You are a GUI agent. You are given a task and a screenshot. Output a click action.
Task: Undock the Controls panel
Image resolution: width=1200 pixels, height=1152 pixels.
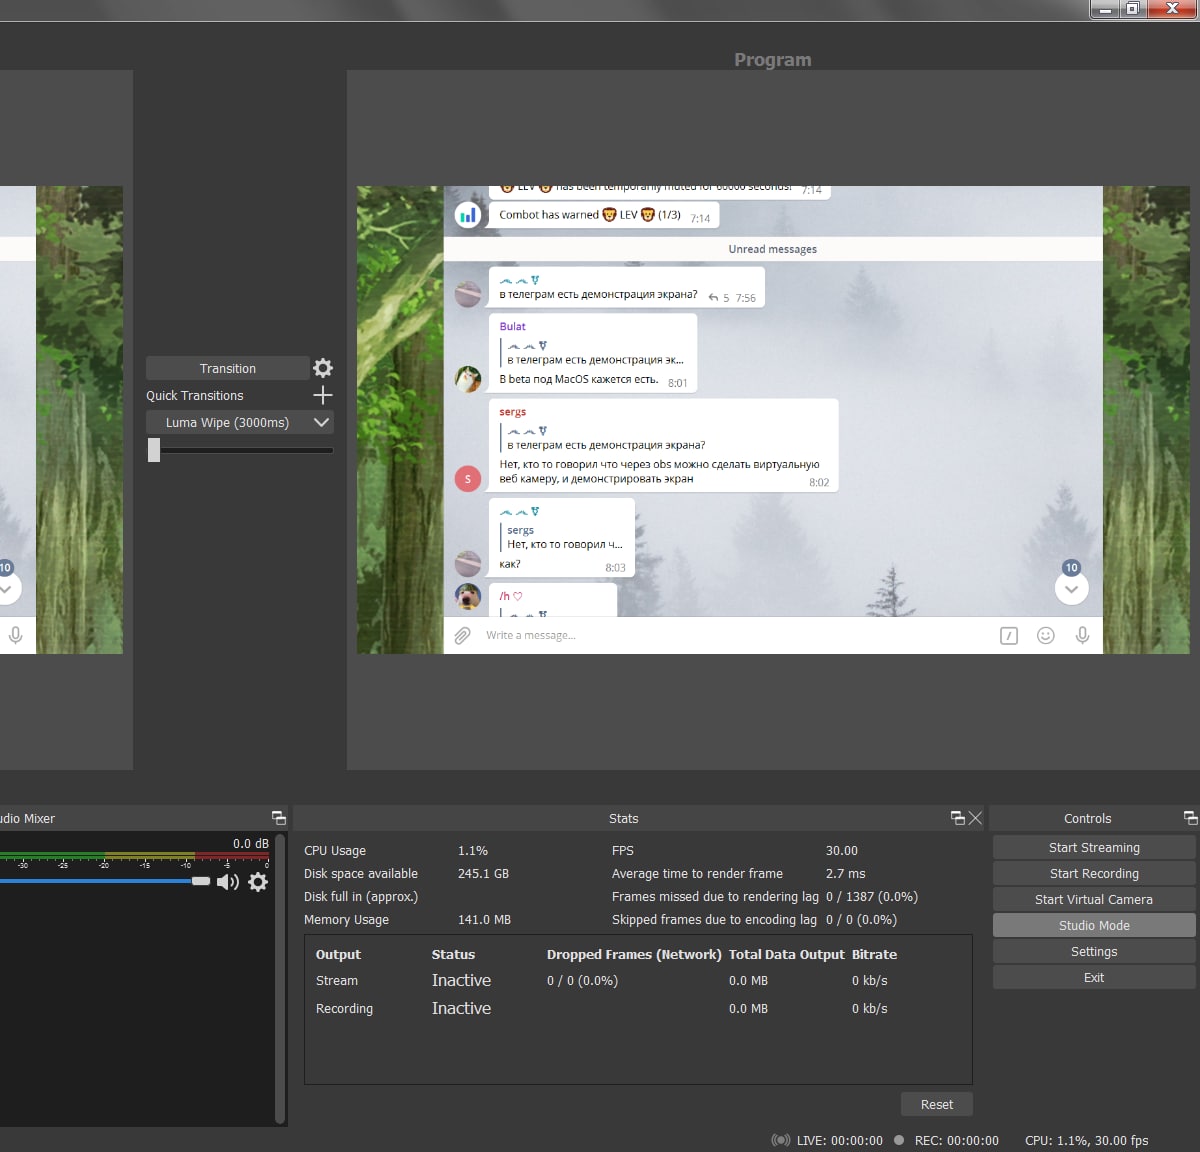pos(1190,818)
